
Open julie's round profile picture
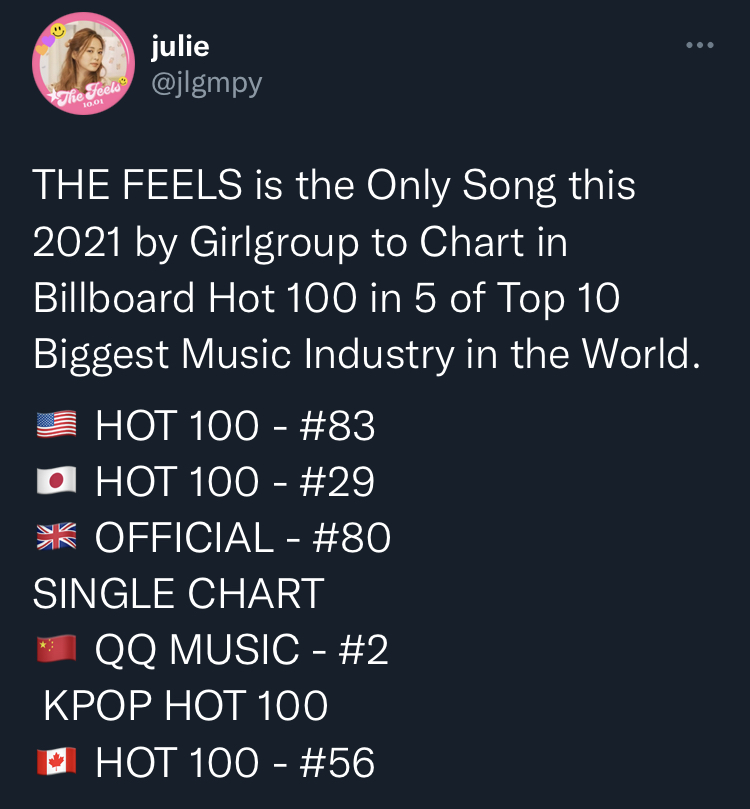point(84,63)
